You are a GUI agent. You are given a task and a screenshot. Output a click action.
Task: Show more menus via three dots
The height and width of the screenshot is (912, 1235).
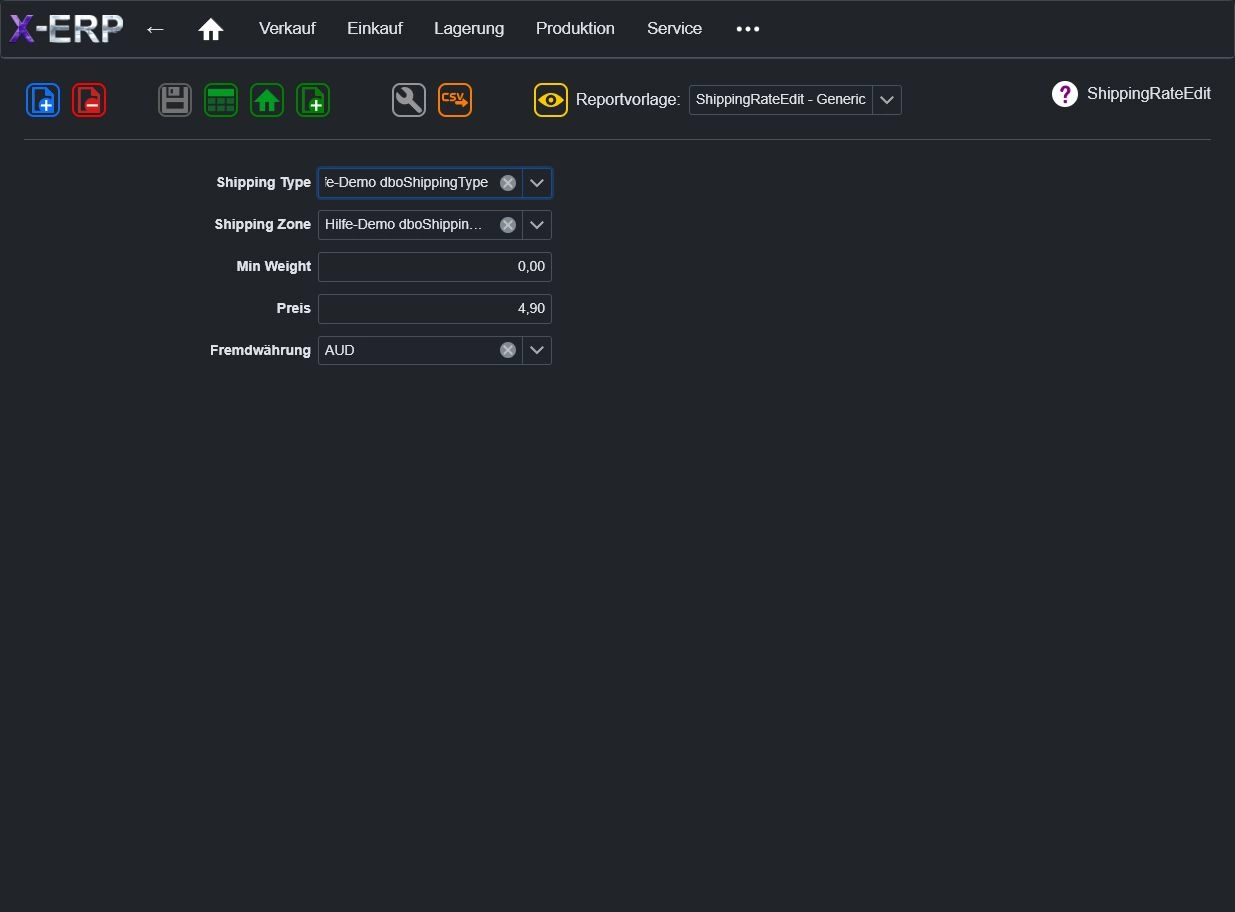pyautogui.click(x=748, y=29)
